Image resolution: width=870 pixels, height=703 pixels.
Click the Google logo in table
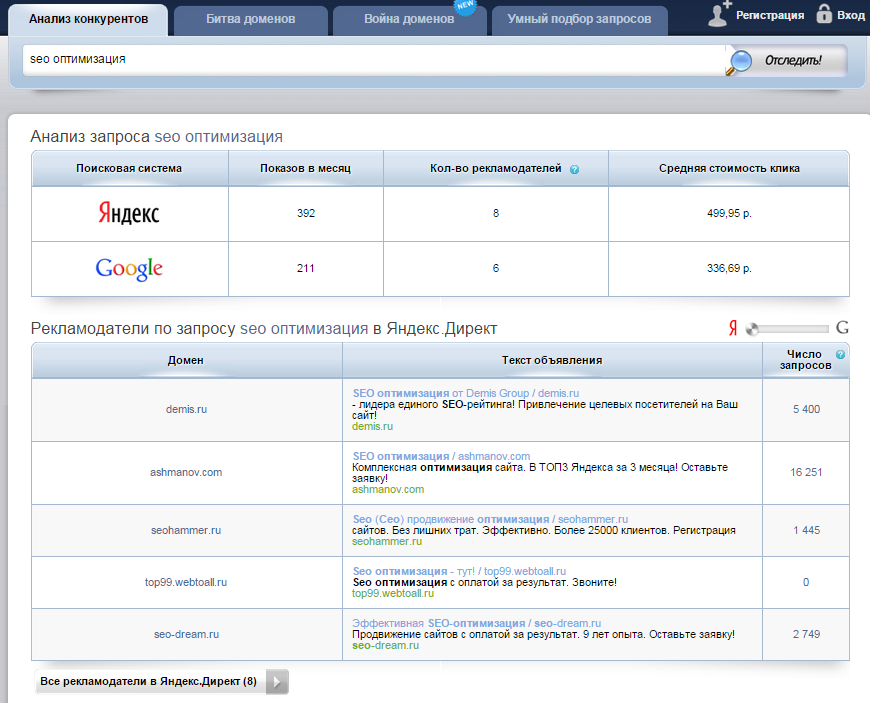(x=129, y=269)
